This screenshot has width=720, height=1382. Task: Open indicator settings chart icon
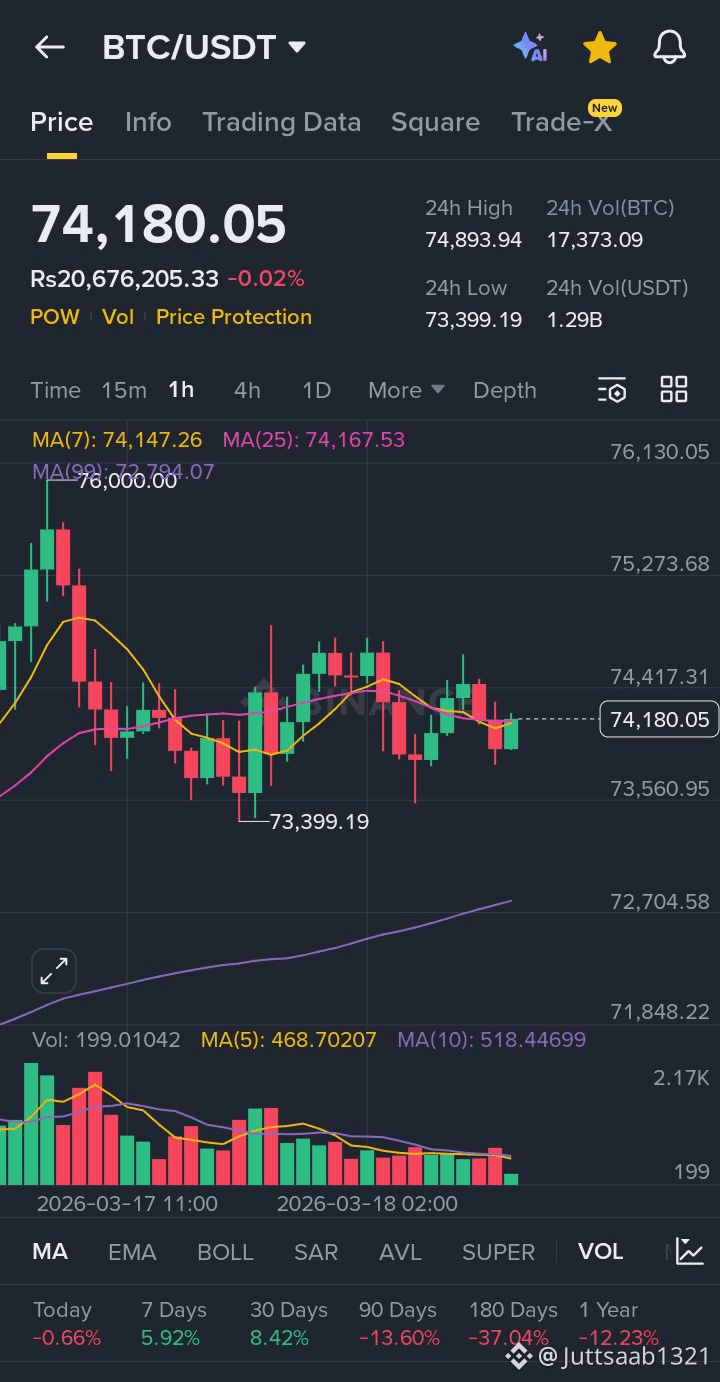click(689, 1251)
